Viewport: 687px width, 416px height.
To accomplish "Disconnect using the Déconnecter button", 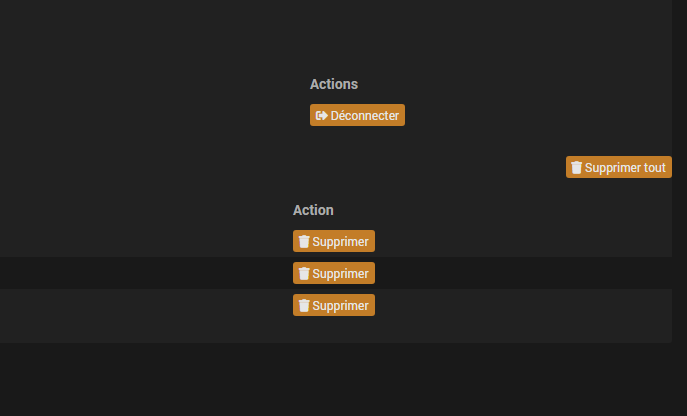I will 358,115.
